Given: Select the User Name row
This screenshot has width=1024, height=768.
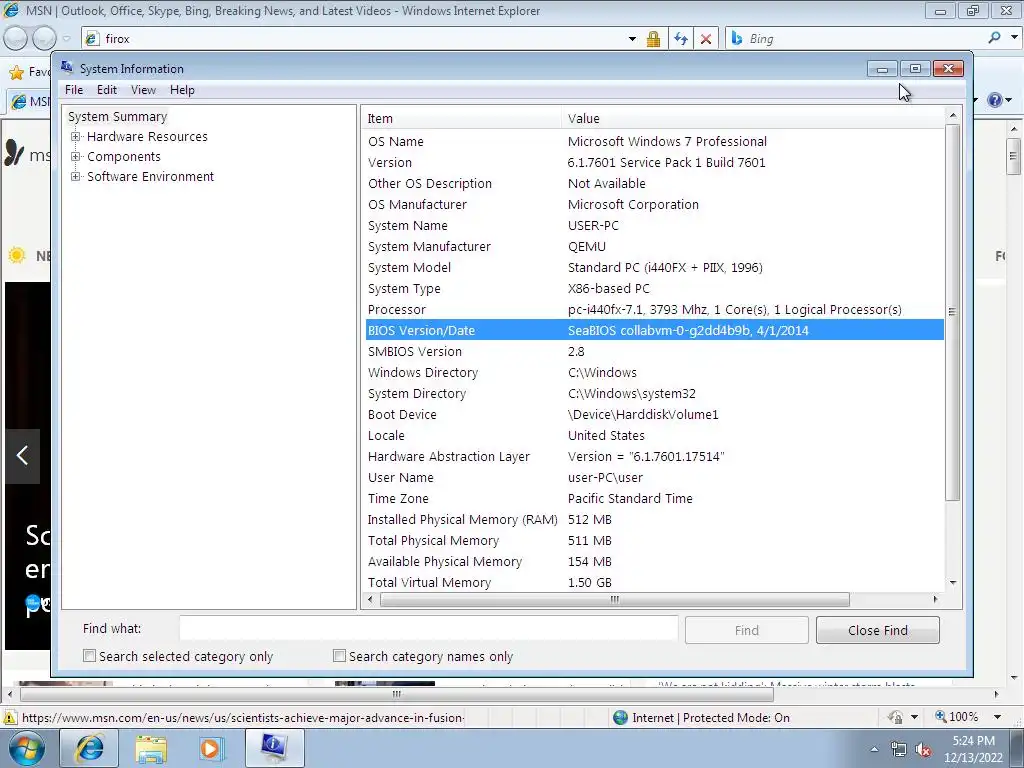Looking at the screenshot, I should click(x=654, y=477).
